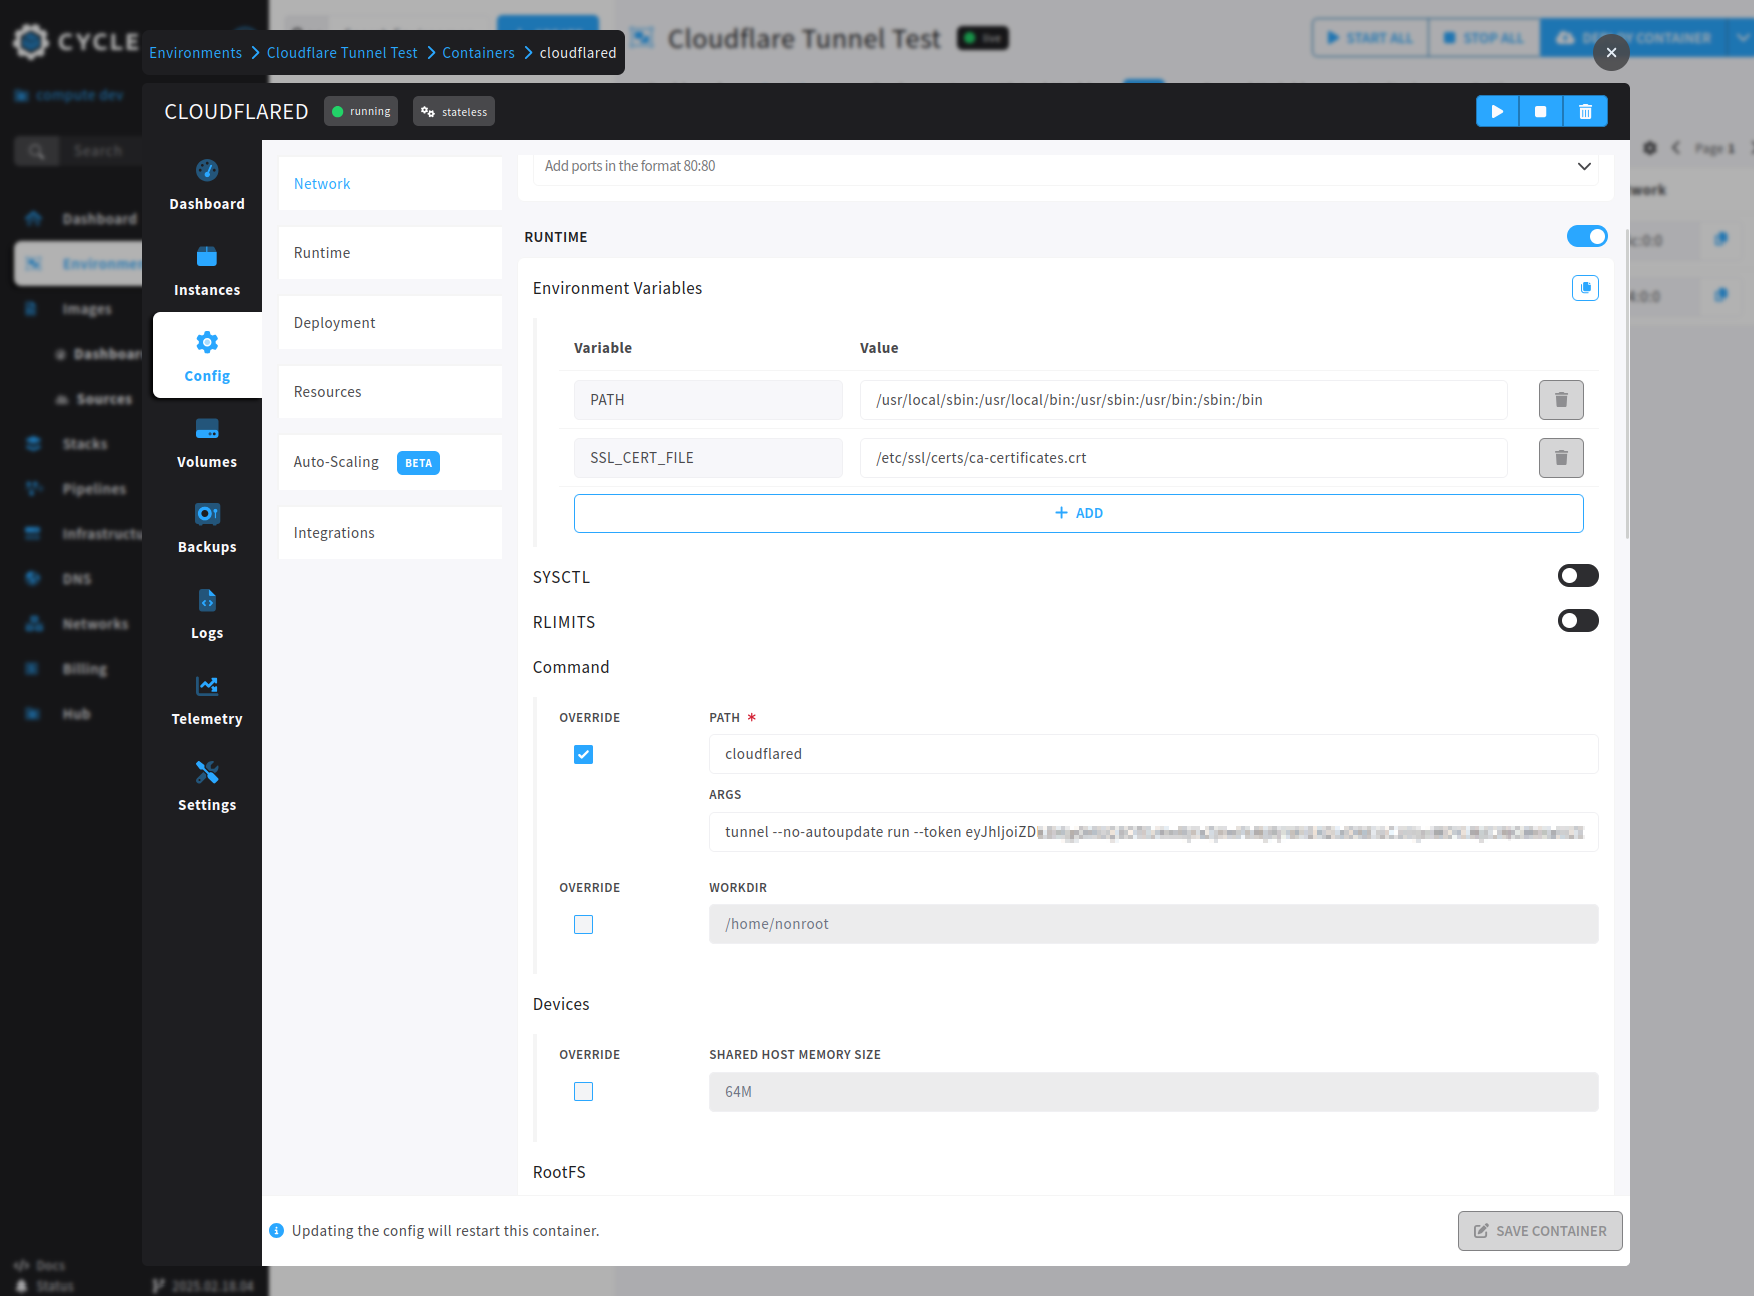1754x1296 pixels.
Task: Navigate to Environments breadcrumb link
Action: [x=195, y=53]
